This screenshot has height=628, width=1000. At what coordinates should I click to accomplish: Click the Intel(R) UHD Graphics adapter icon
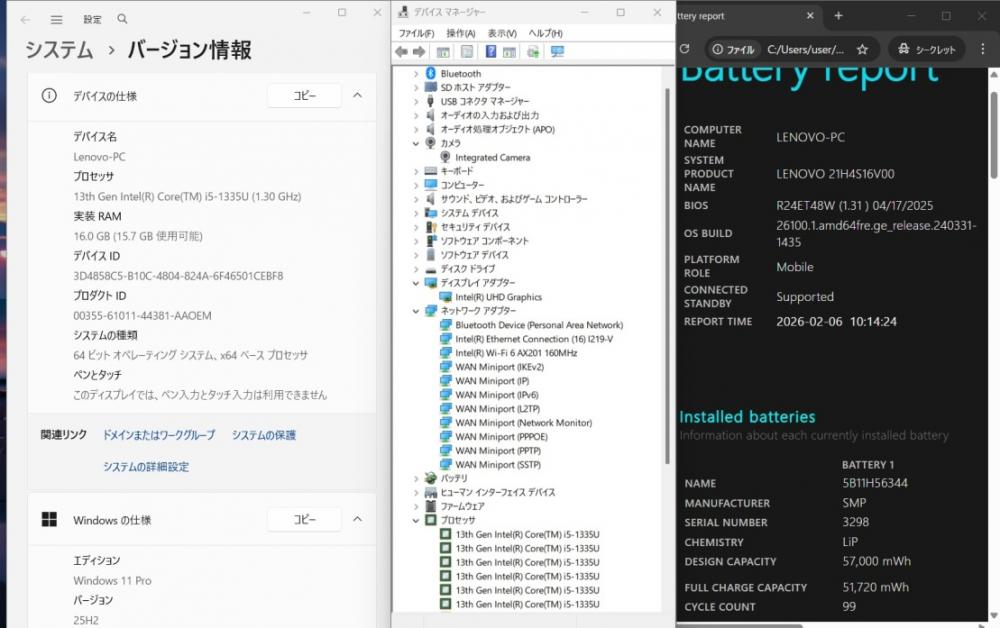[445, 296]
